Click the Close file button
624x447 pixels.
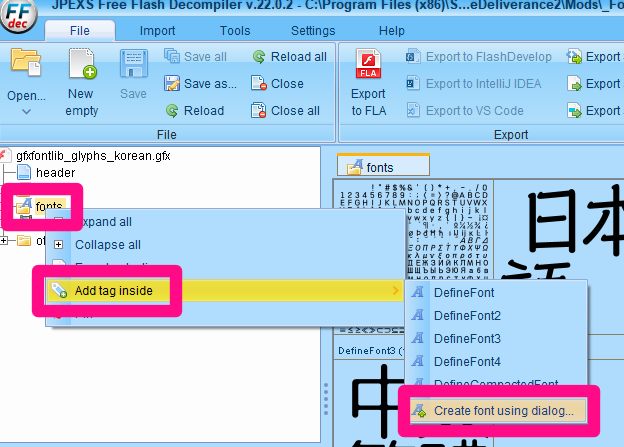tap(277, 84)
